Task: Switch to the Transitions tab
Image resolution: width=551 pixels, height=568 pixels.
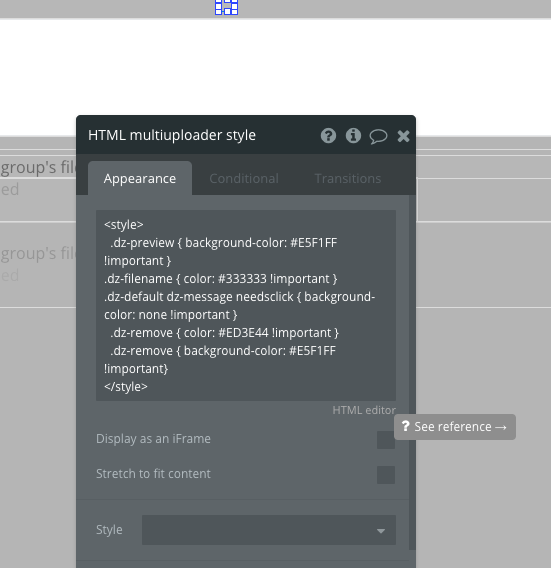Action: pos(348,179)
